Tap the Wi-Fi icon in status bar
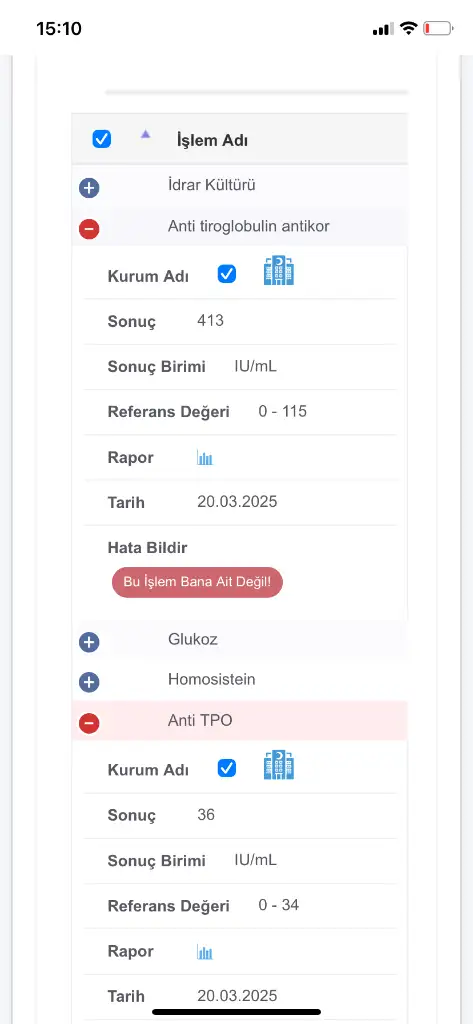Viewport: 473px width, 1024px height. (x=409, y=28)
